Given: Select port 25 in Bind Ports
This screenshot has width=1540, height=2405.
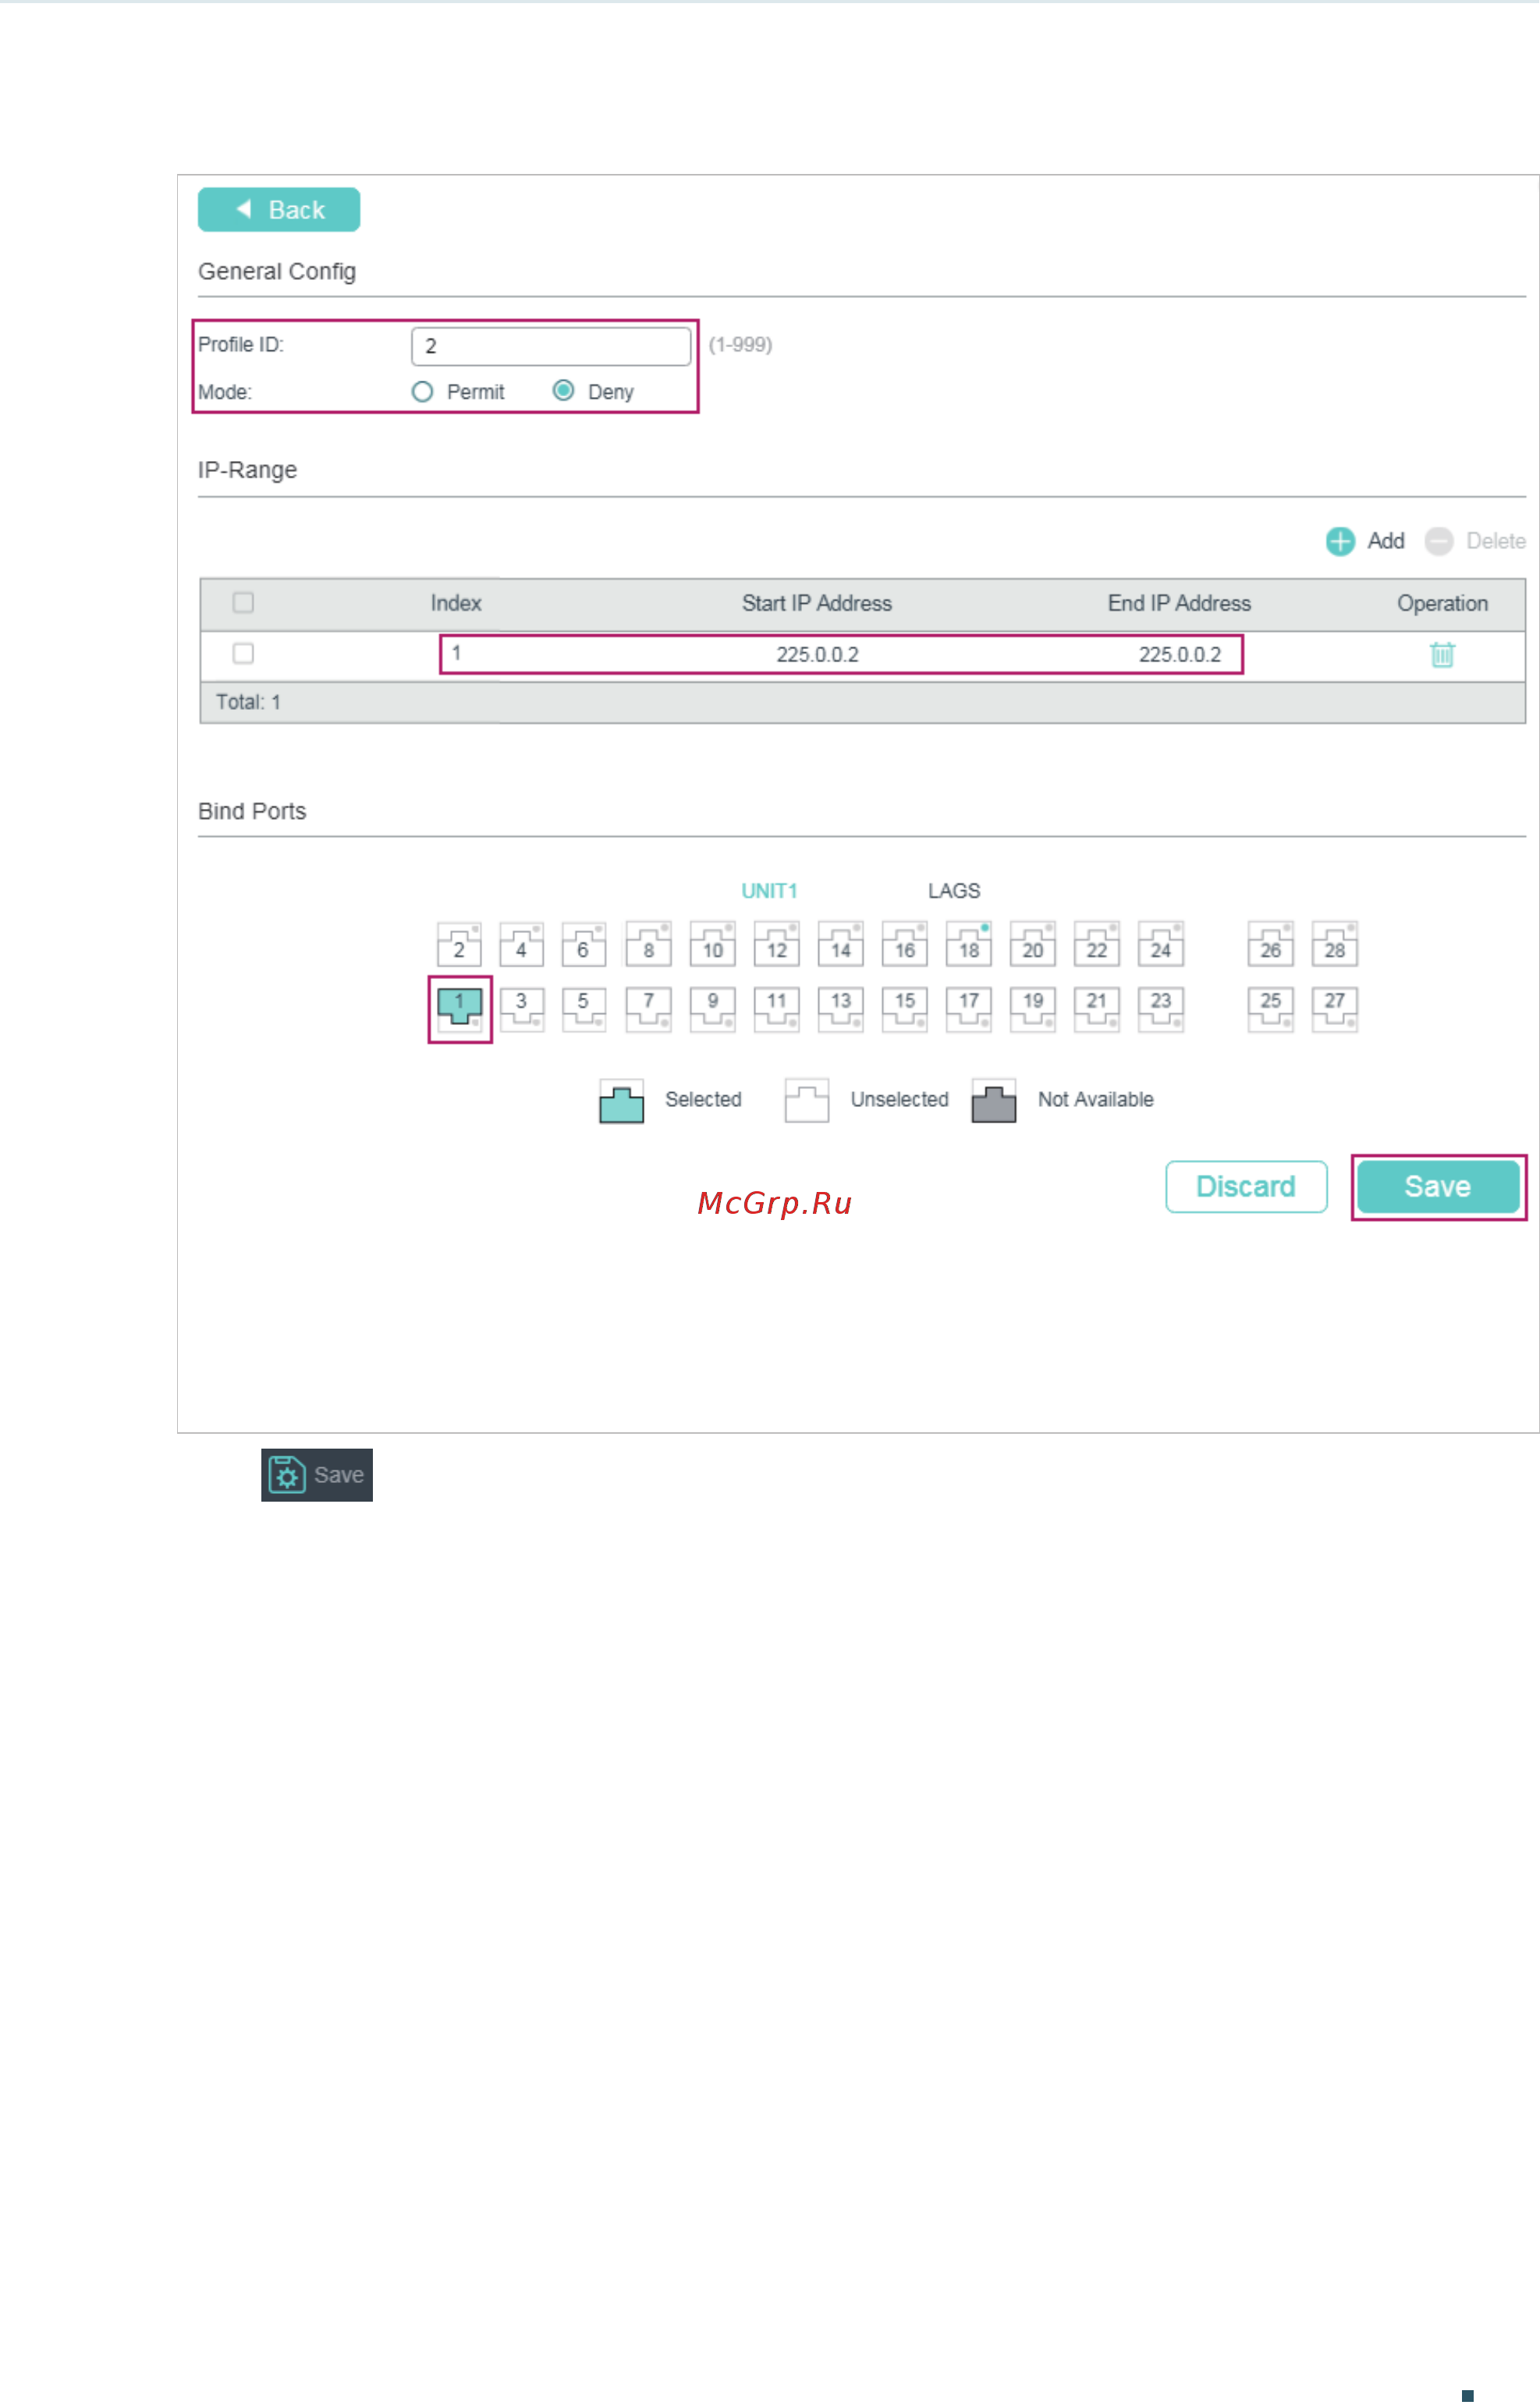Looking at the screenshot, I should (x=1271, y=1009).
